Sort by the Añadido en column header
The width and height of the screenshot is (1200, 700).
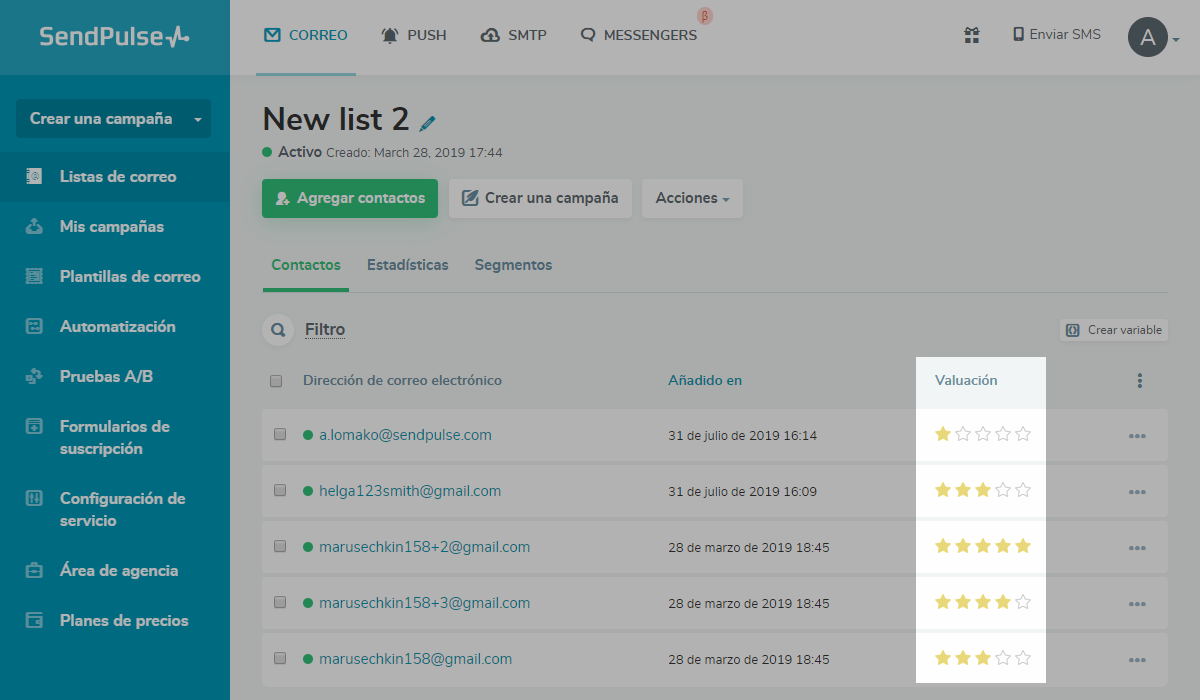coord(705,381)
